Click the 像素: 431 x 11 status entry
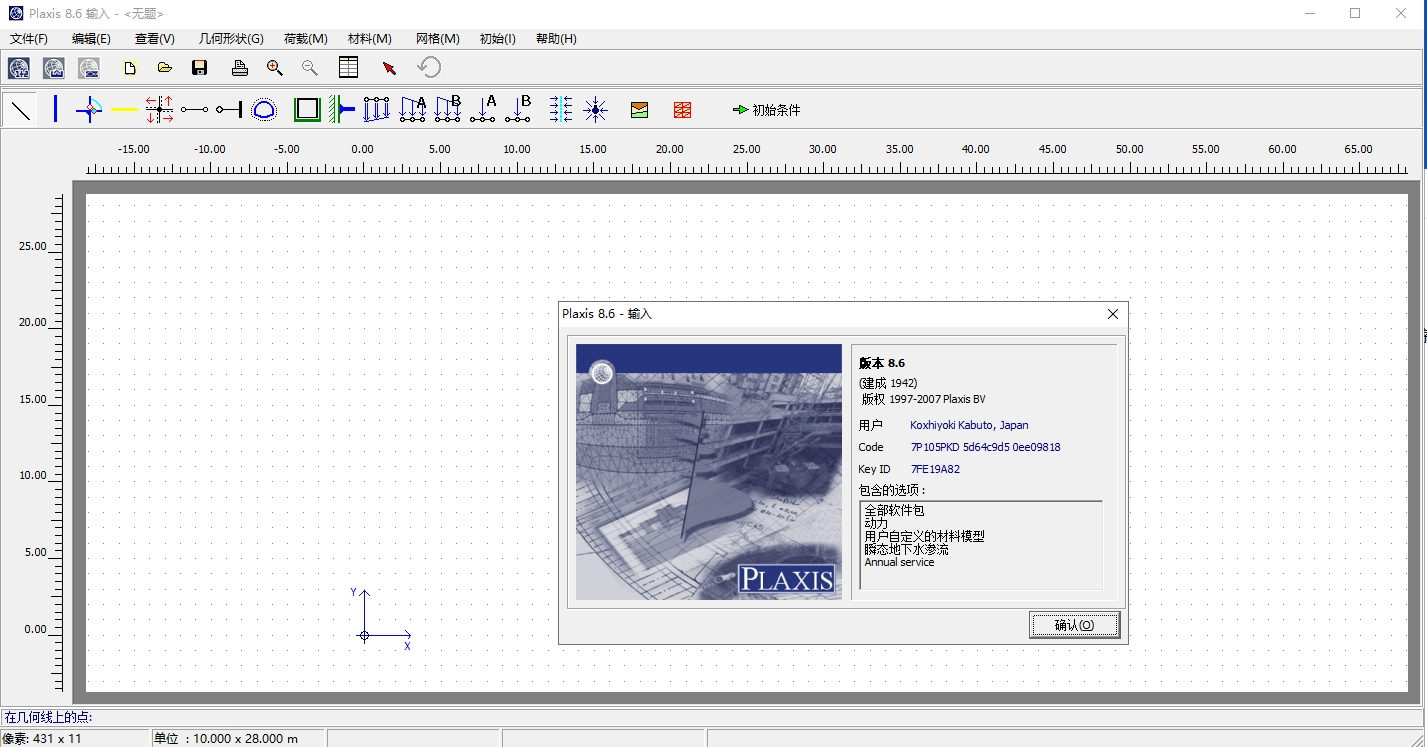 (42, 738)
